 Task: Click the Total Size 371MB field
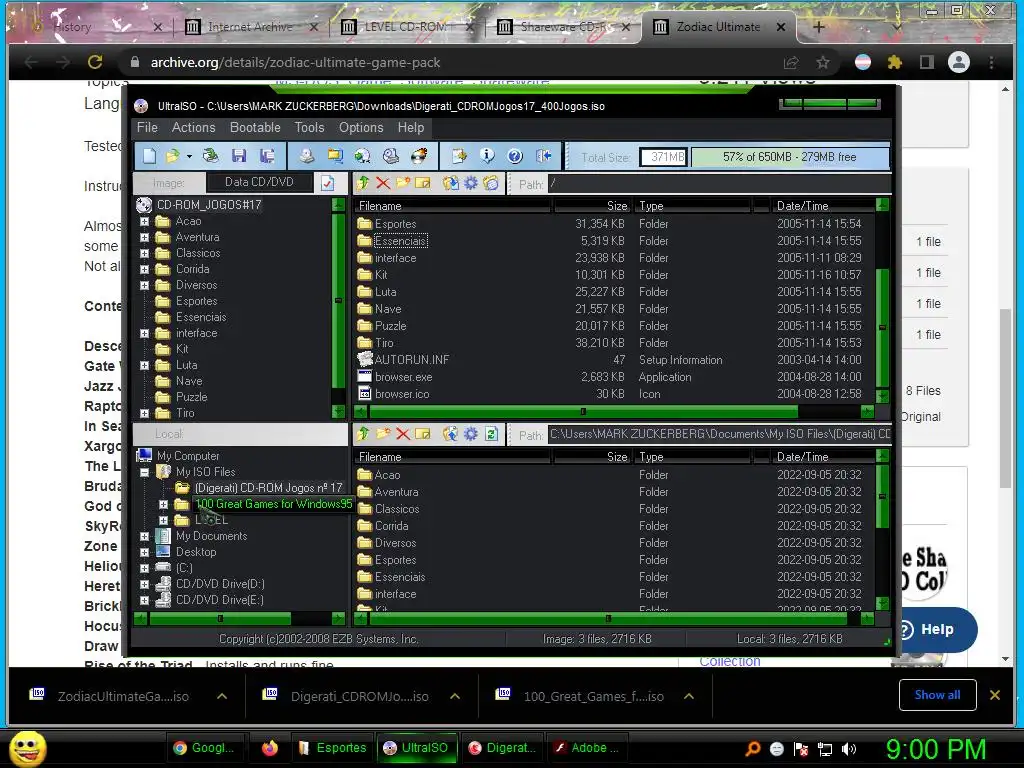tap(664, 157)
